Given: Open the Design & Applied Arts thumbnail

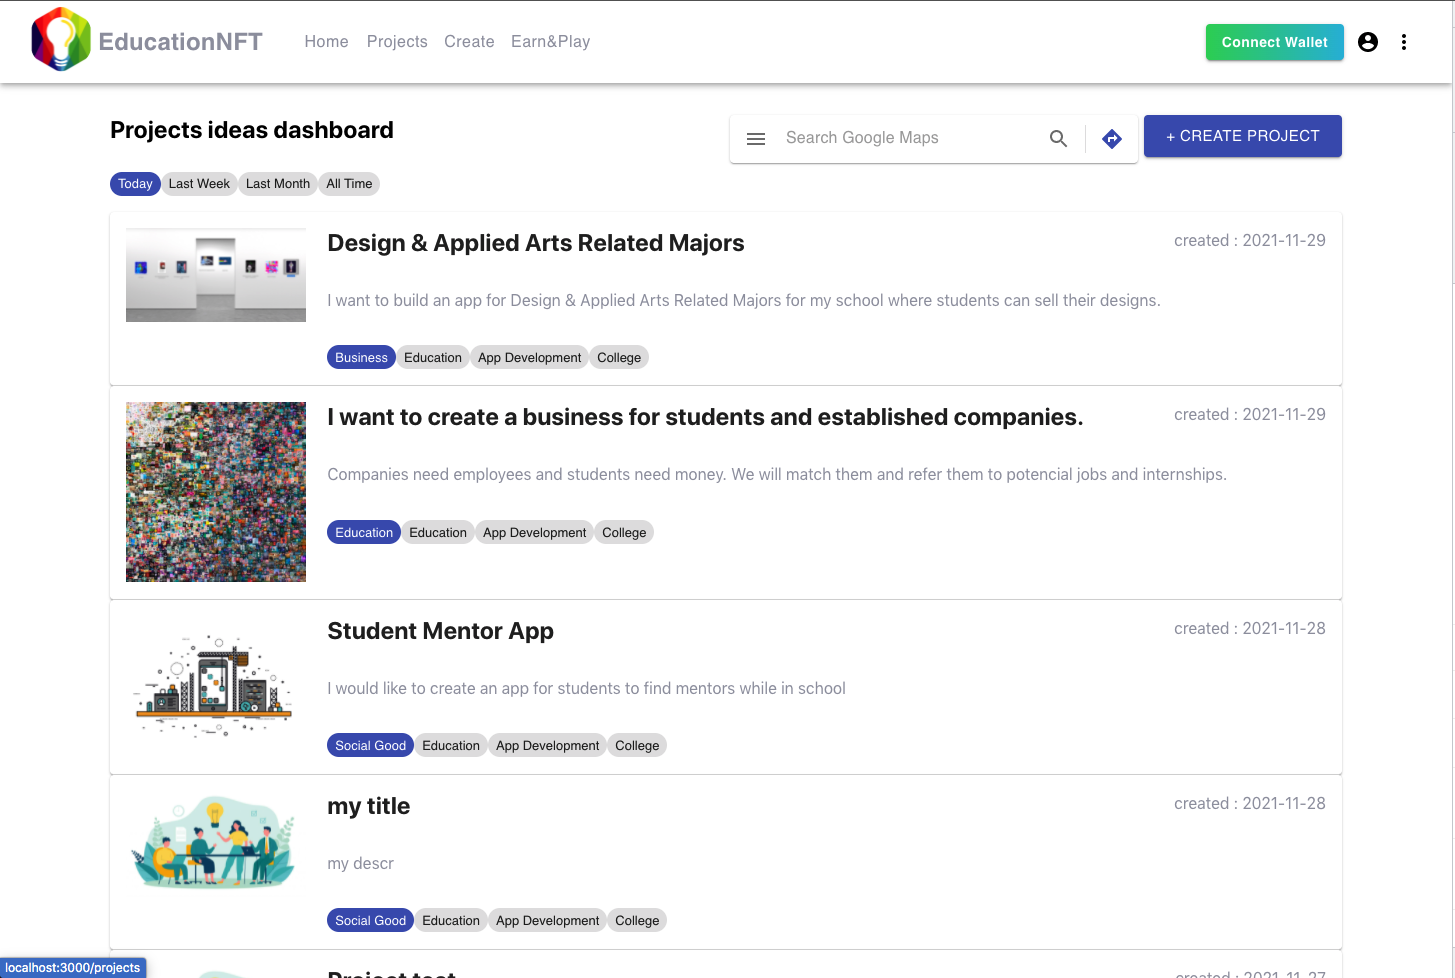Looking at the screenshot, I should 216,275.
